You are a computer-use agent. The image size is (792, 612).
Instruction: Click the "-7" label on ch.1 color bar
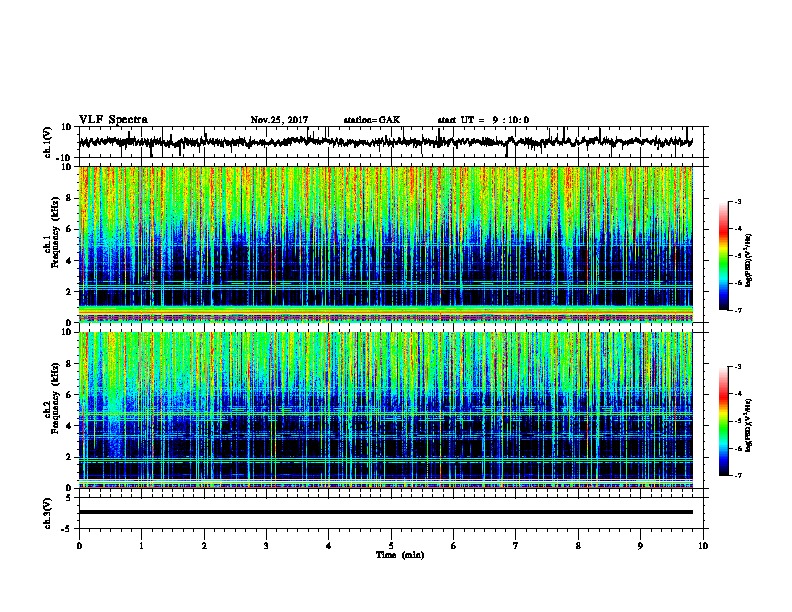click(x=737, y=310)
